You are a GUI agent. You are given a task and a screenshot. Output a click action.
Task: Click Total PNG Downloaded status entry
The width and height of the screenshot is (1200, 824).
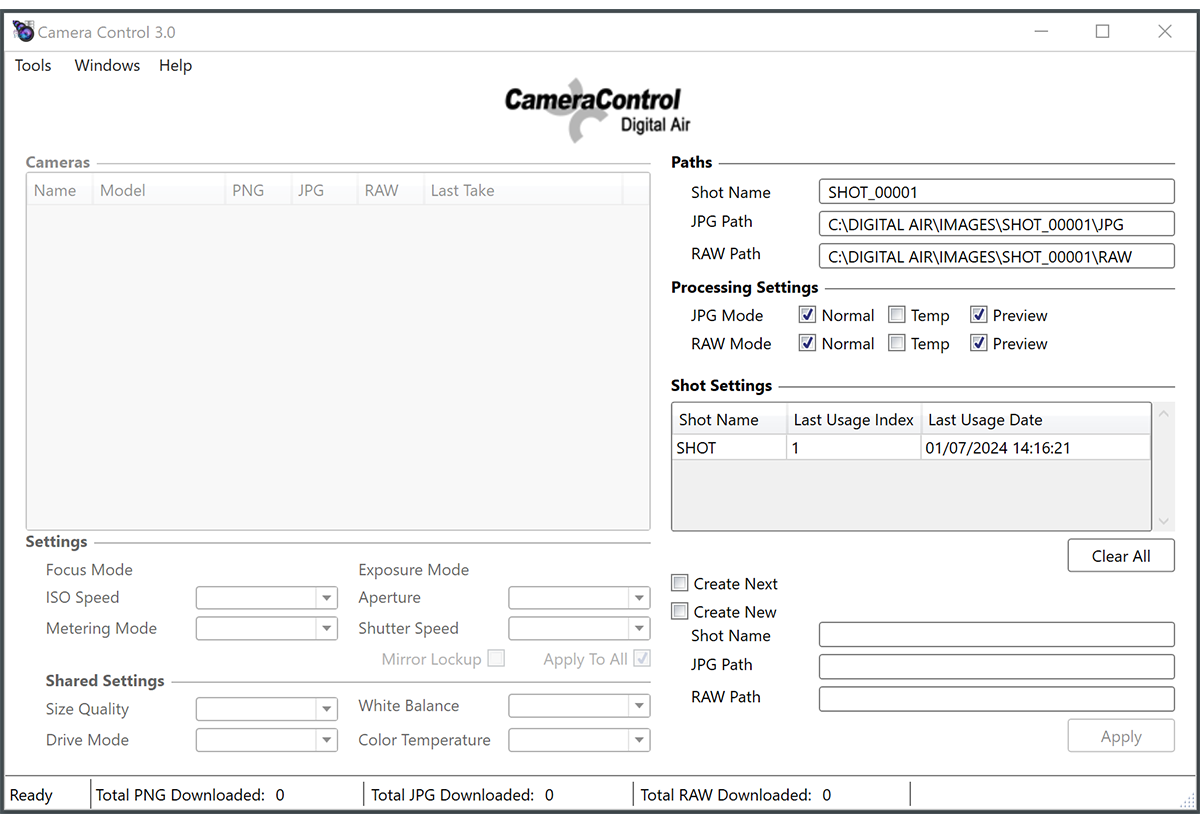tap(190, 795)
